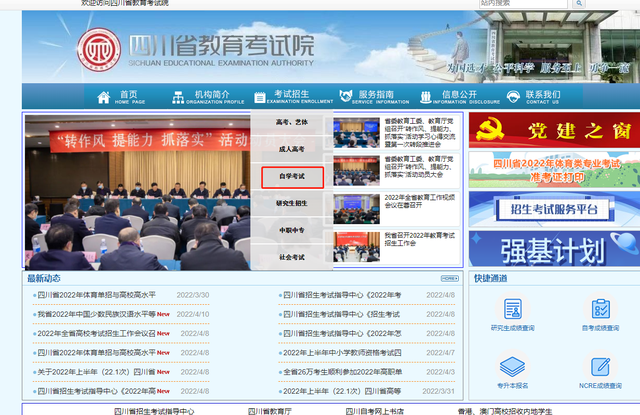This screenshot has width=640, height=415.
Task: Click the icon beside 信息公开
Action: [426, 97]
